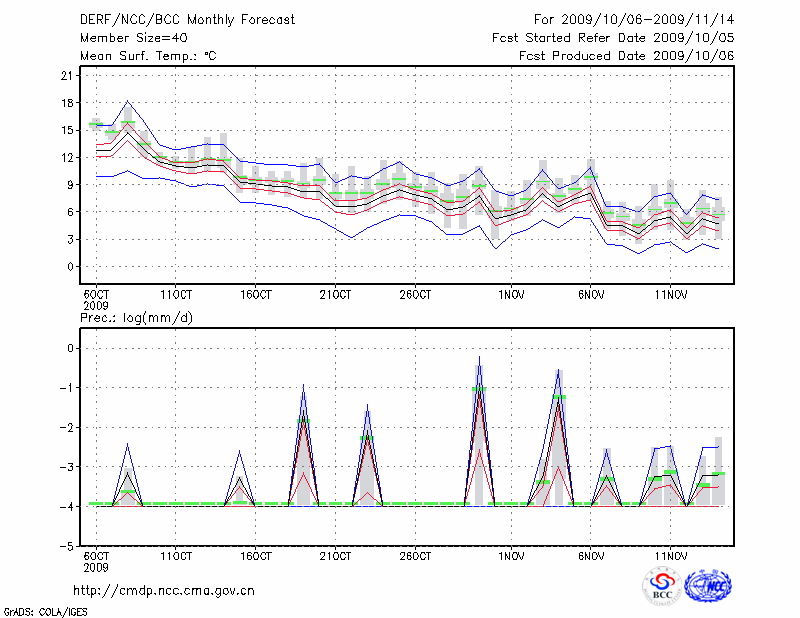Click 11NOV on the precipitation chart axis
The image size is (800, 618).
671,555
